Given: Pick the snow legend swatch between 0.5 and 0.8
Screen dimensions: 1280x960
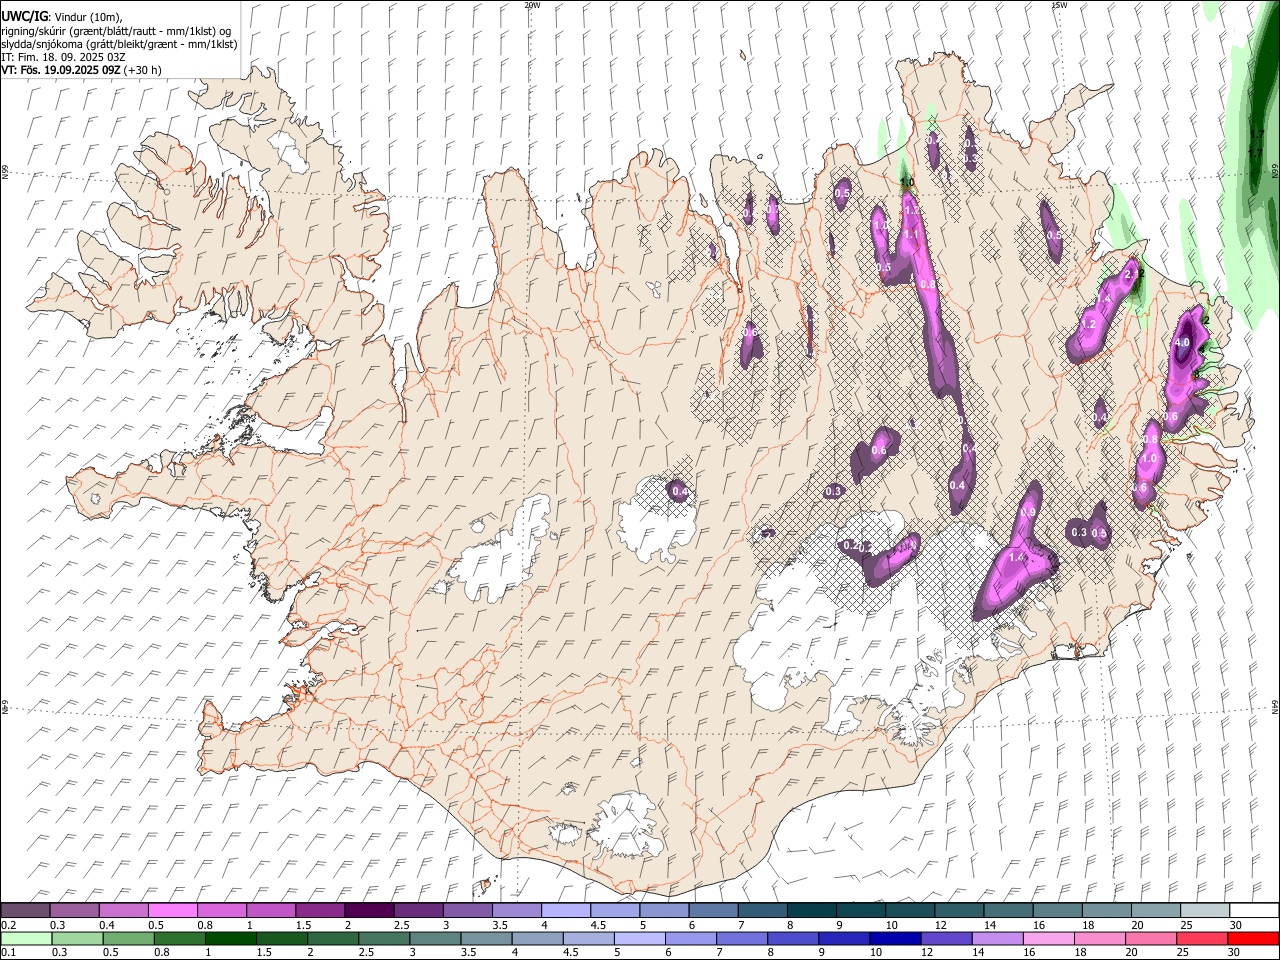Looking at the screenshot, I should [172, 910].
